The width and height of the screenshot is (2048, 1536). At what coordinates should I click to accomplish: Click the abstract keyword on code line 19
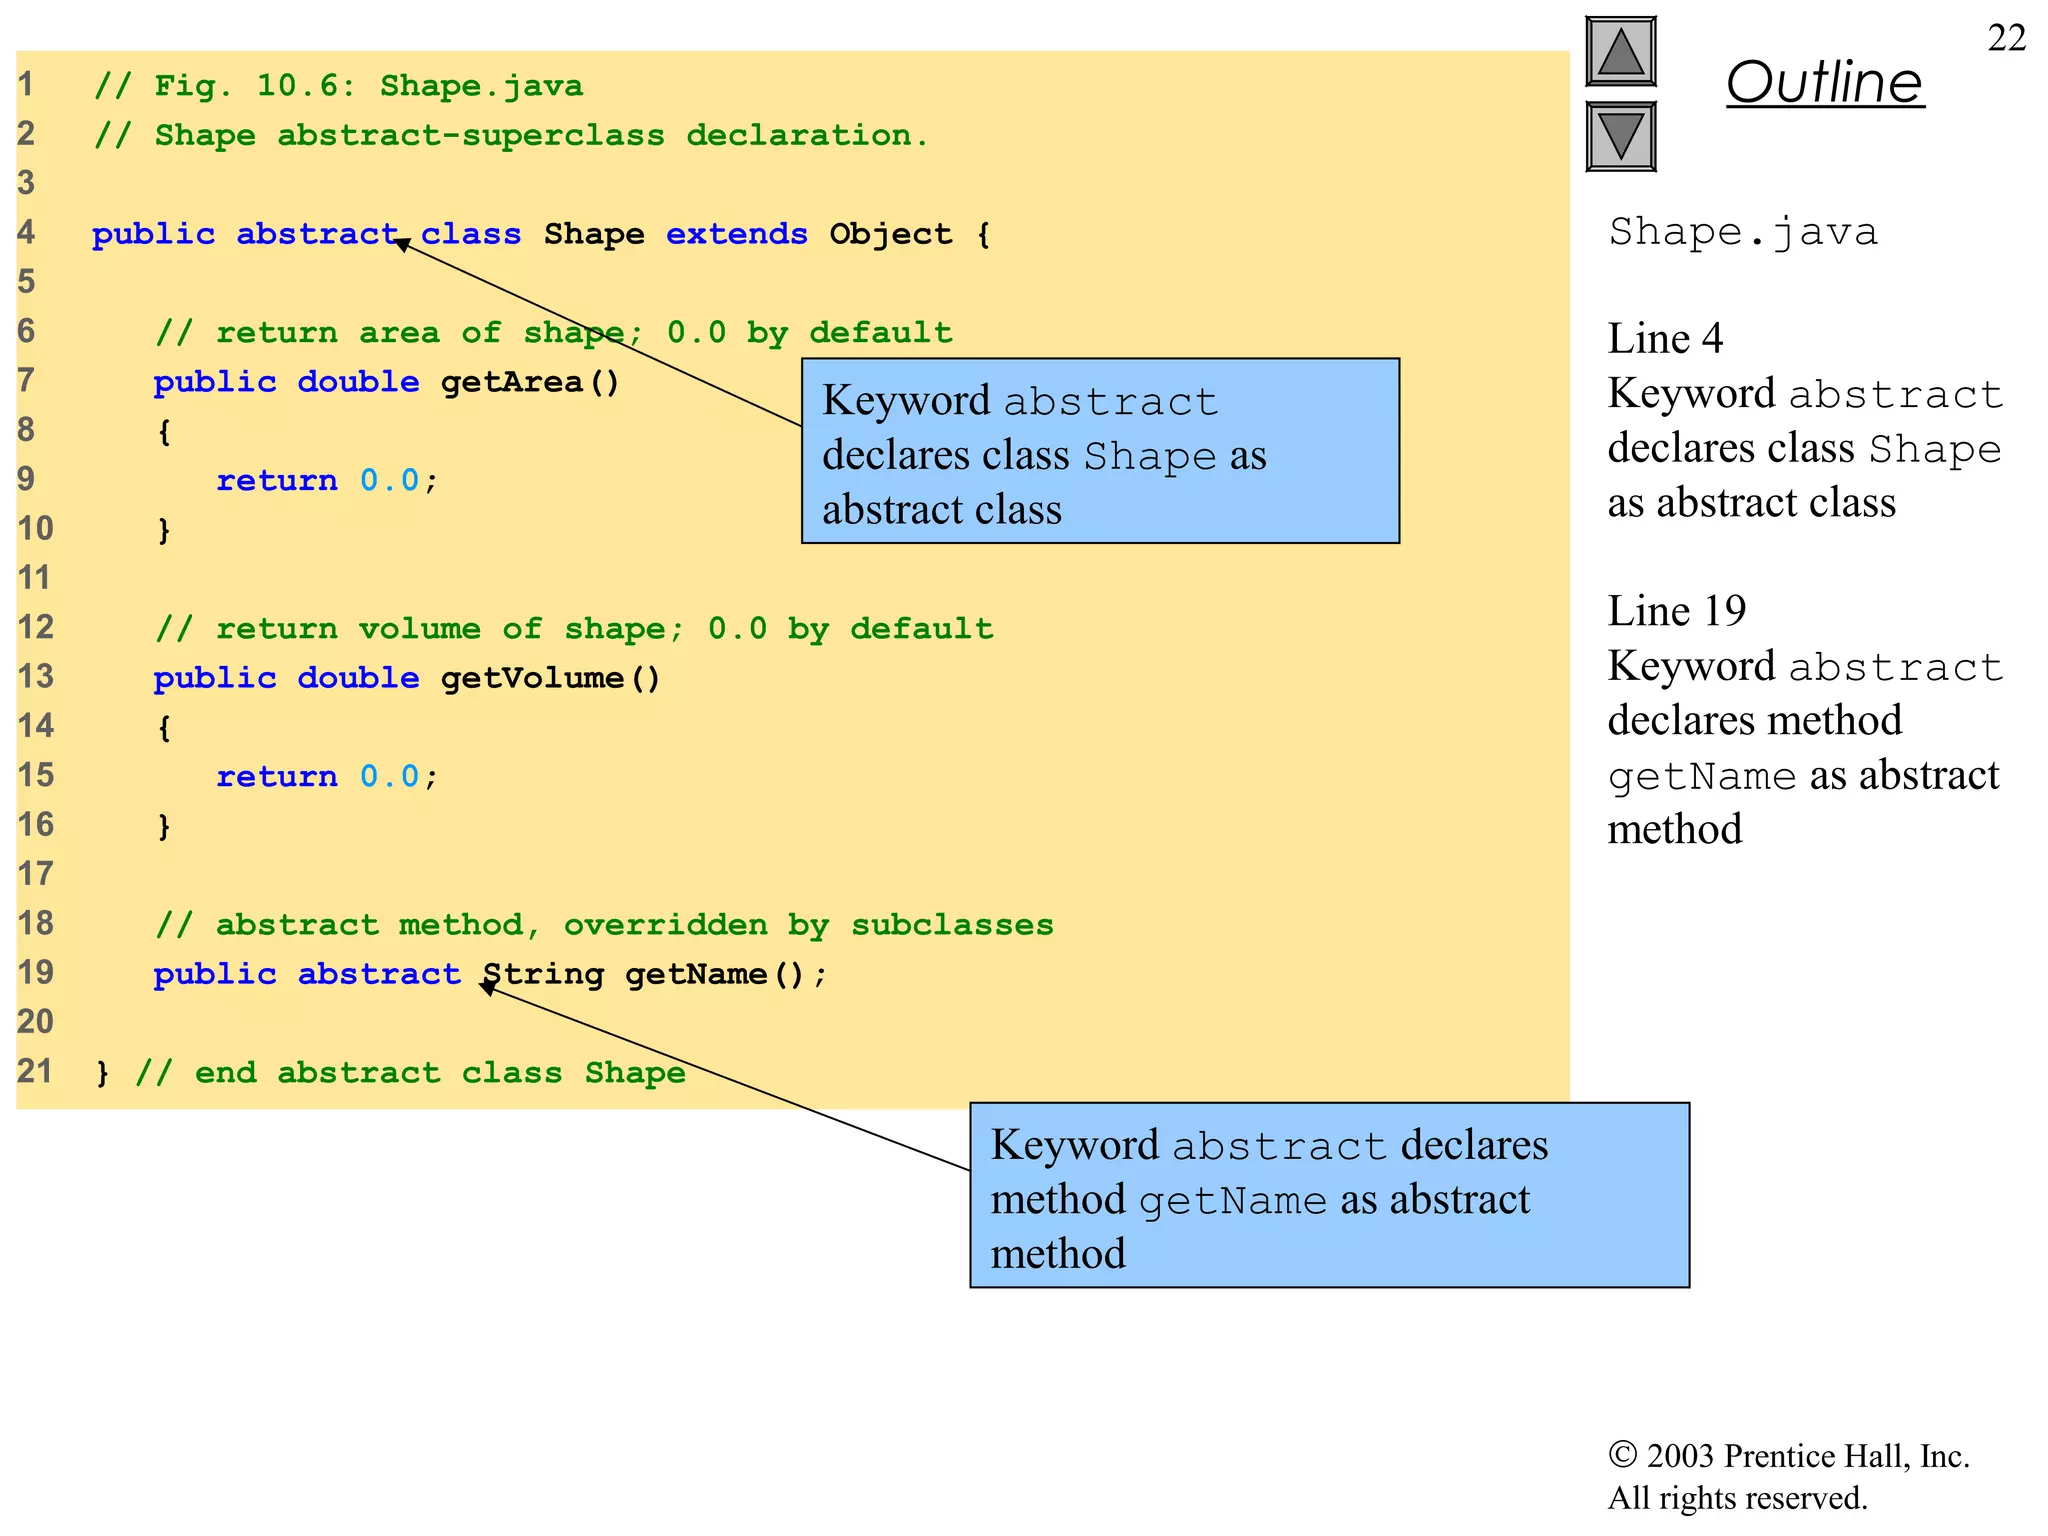(378, 974)
